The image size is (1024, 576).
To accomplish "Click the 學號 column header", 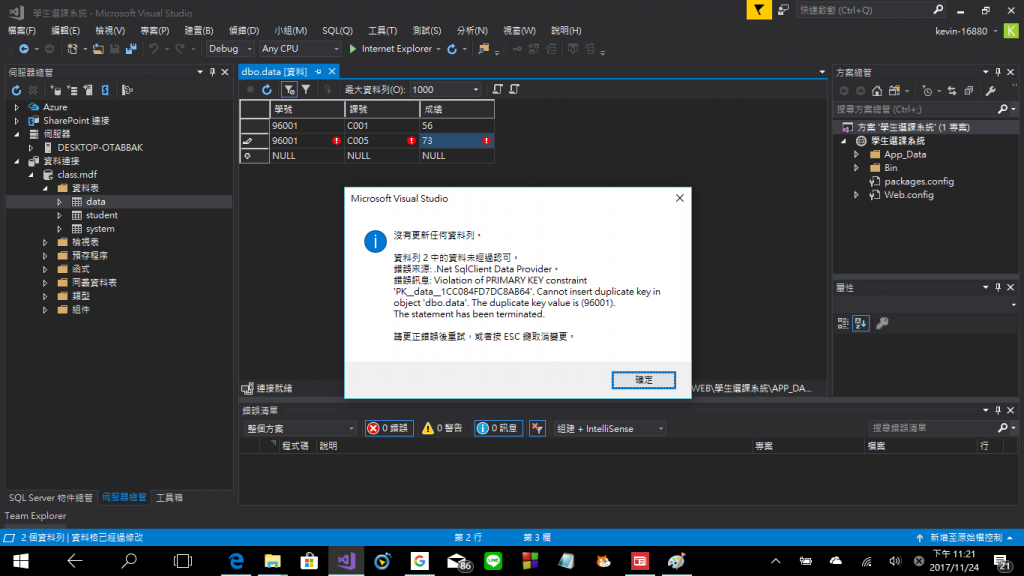I will (307, 109).
